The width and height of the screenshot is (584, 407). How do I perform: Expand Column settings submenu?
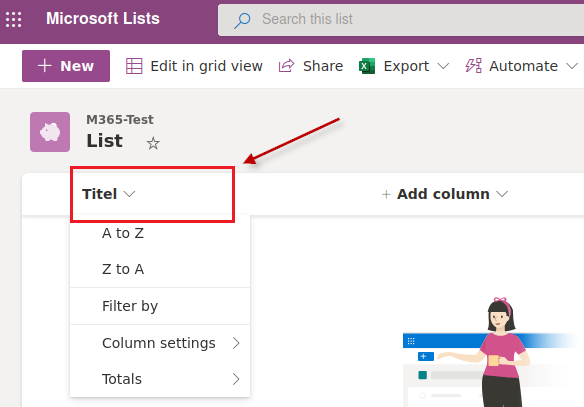(x=160, y=343)
